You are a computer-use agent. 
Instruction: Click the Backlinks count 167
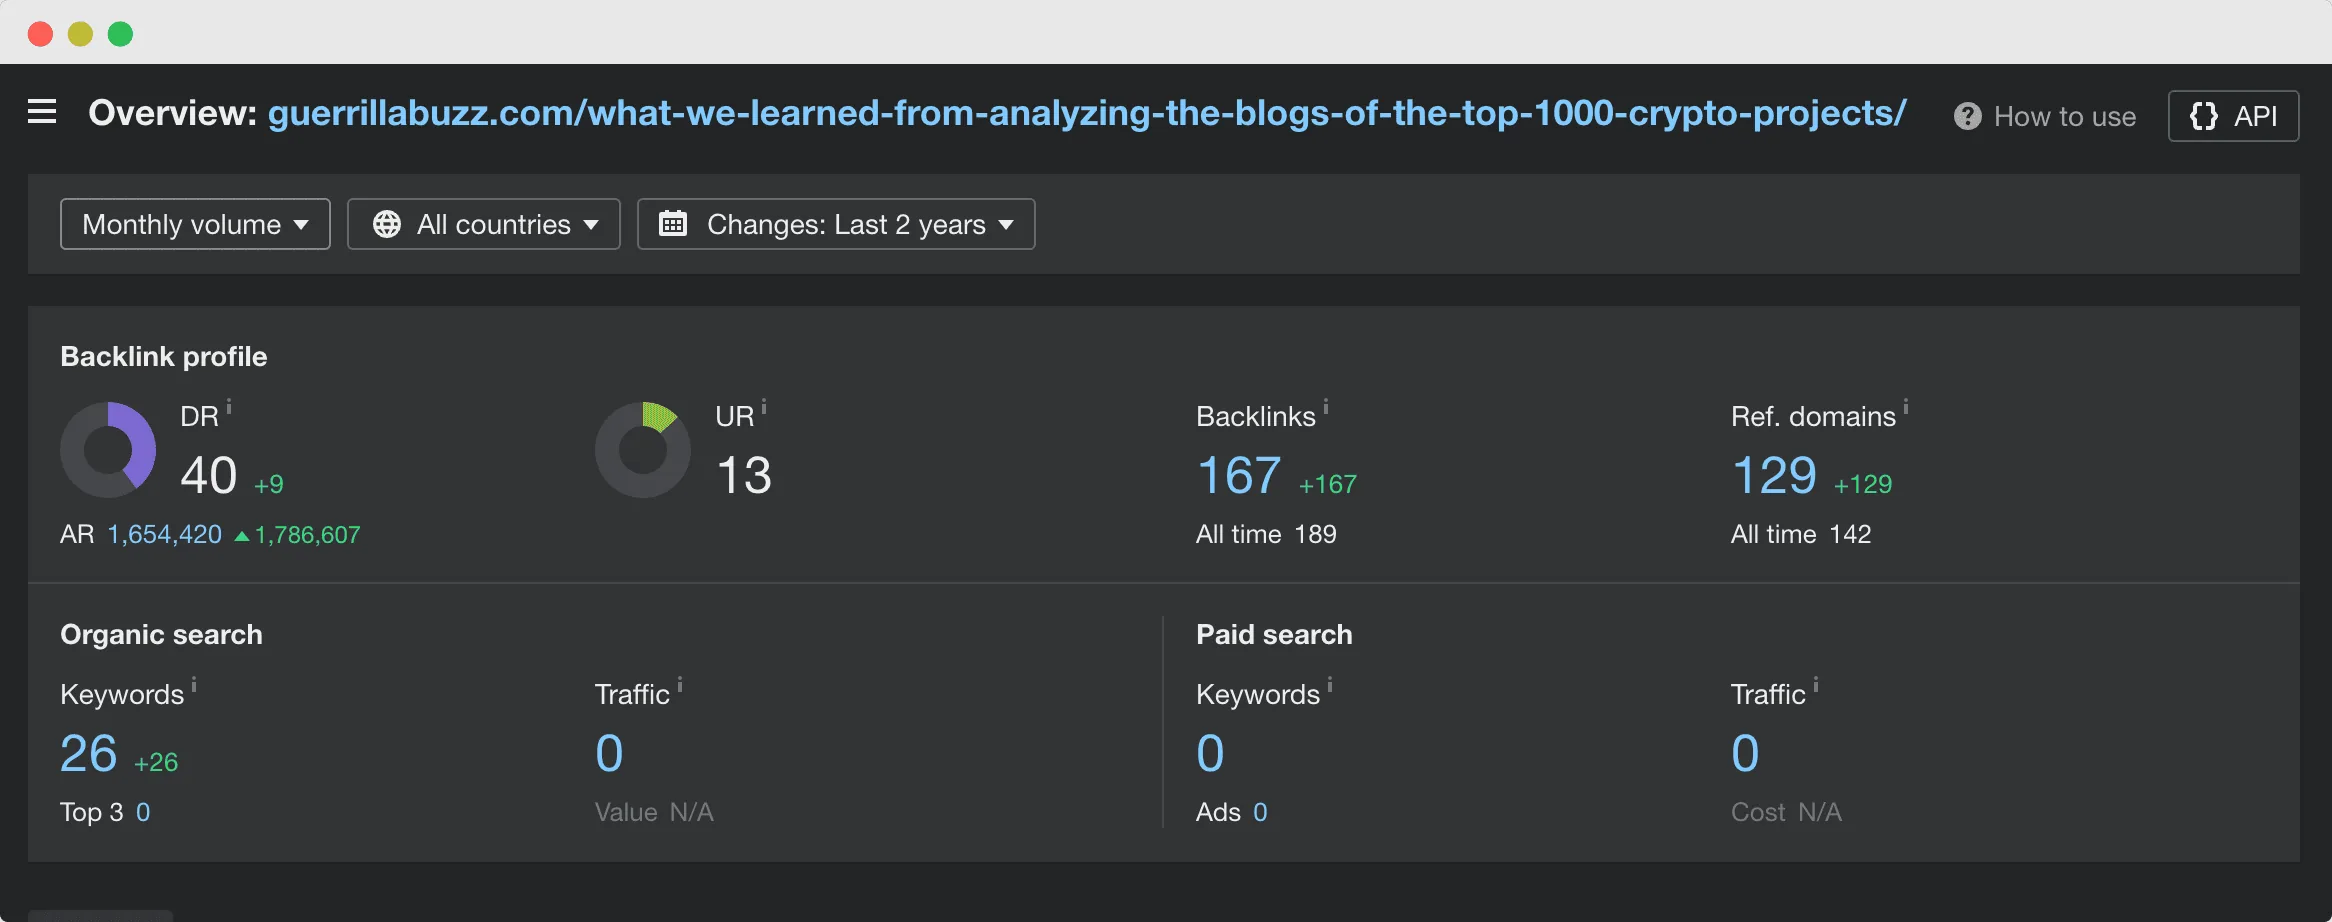point(1238,475)
